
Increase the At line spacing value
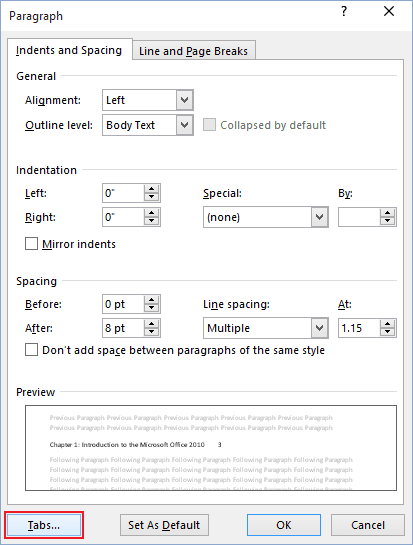tap(388, 324)
